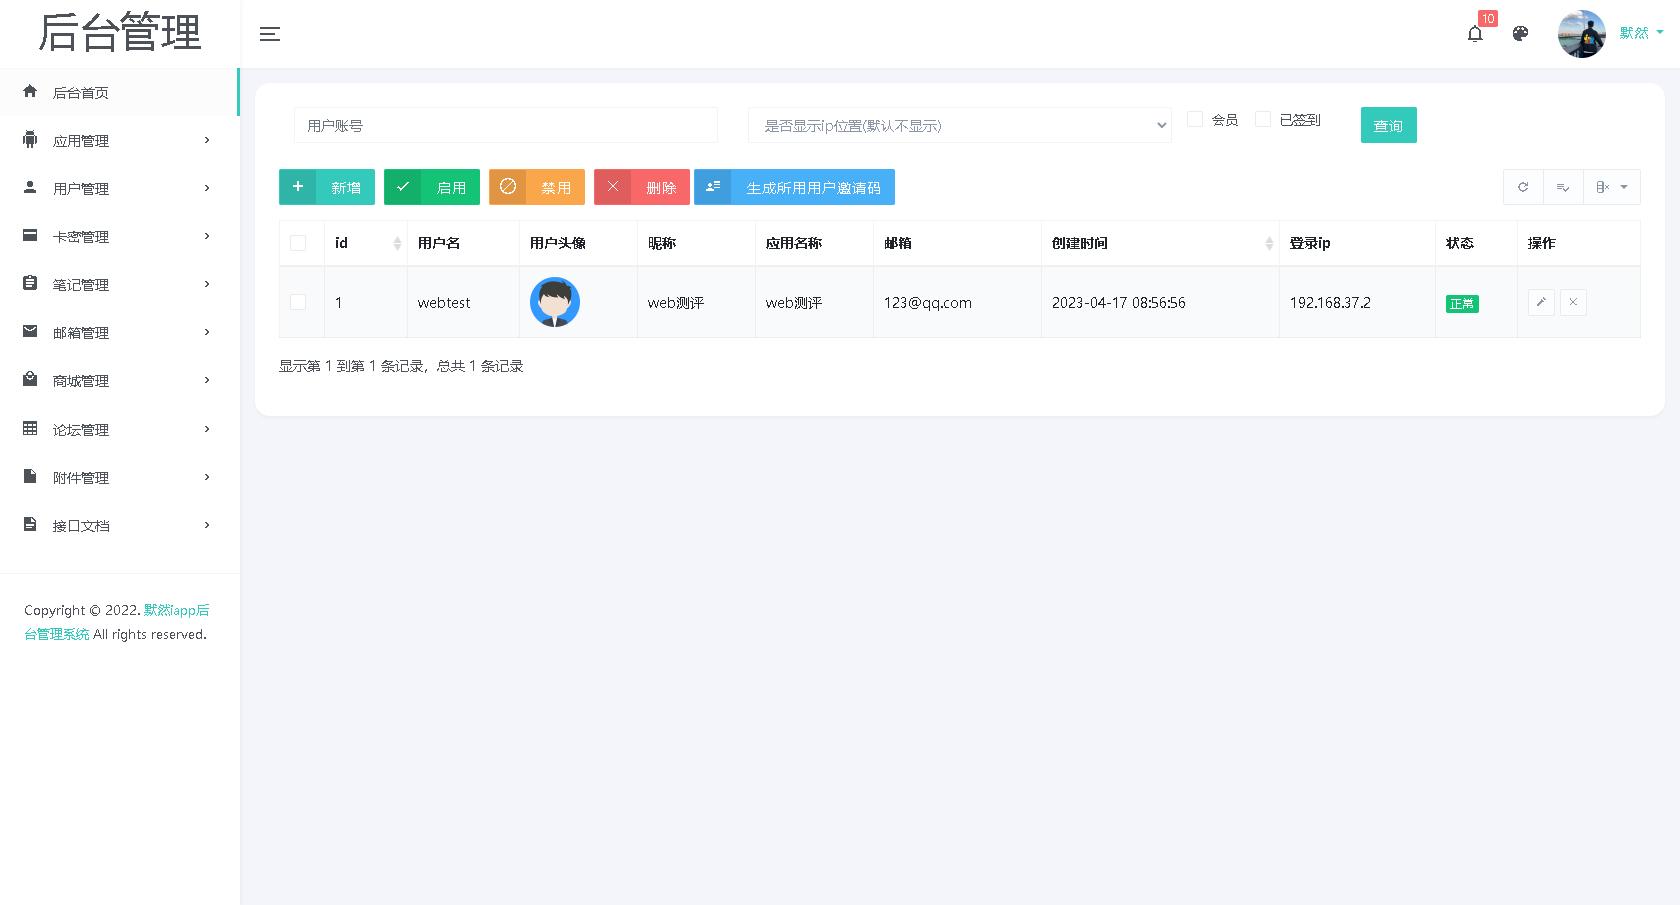Screen dimensions: 1680x905
Task: Check the 会员 checkbox
Action: (1195, 119)
